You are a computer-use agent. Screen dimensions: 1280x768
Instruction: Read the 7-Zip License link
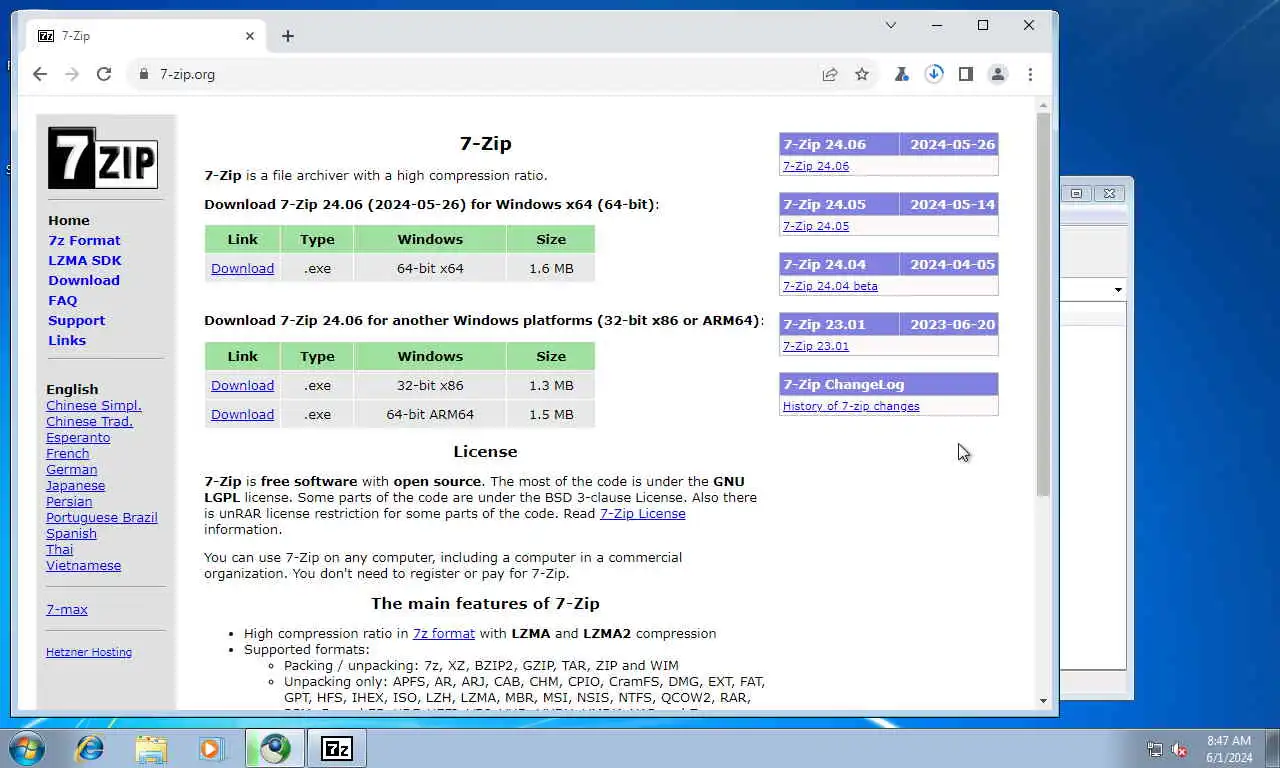(x=643, y=513)
